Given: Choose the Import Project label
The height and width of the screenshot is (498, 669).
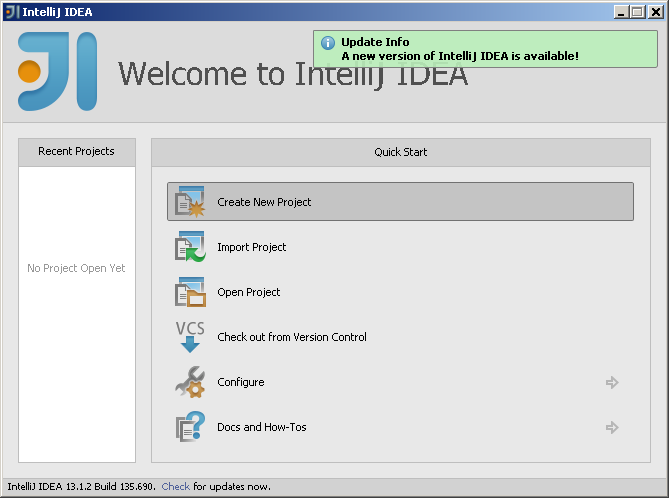Looking at the screenshot, I should pyautogui.click(x=252, y=247).
